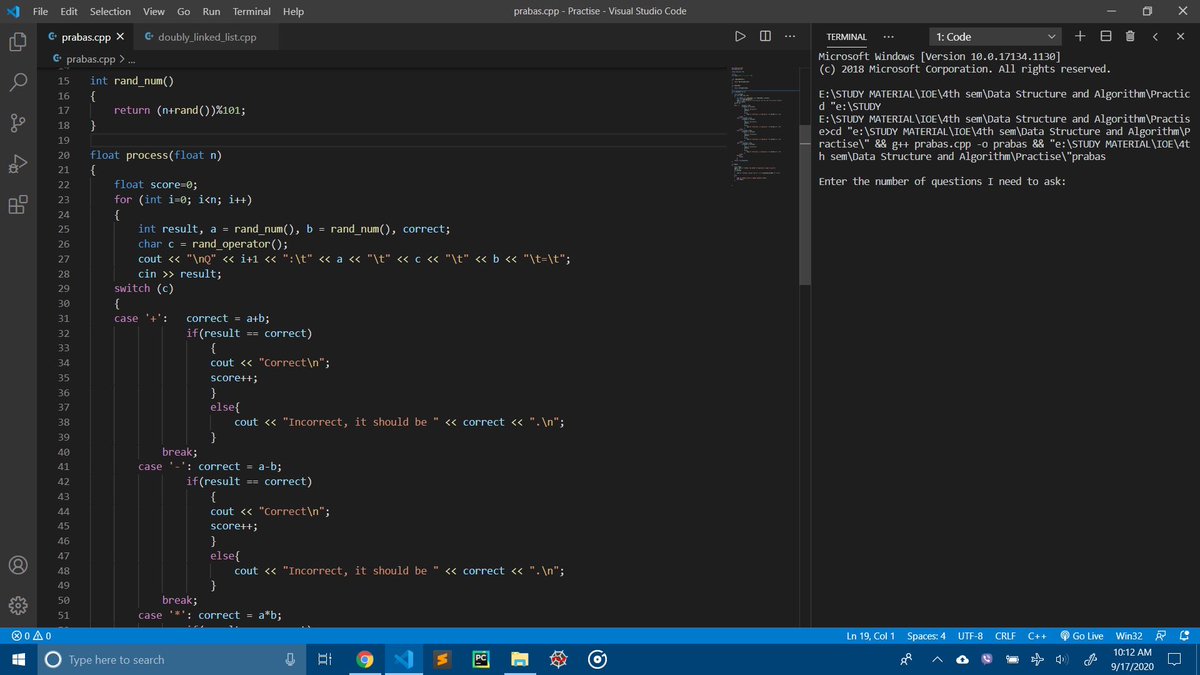Select the prabas.cpp editor tab

[83, 37]
